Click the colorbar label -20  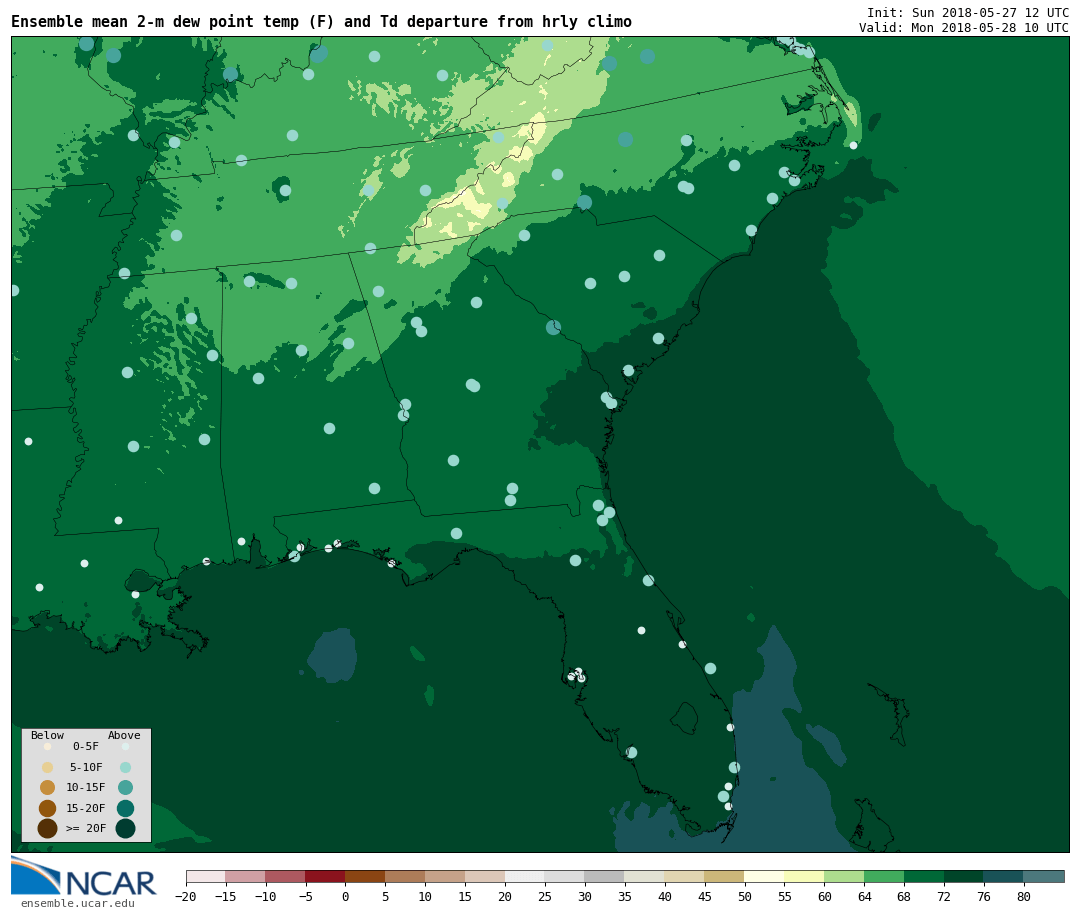tap(186, 896)
